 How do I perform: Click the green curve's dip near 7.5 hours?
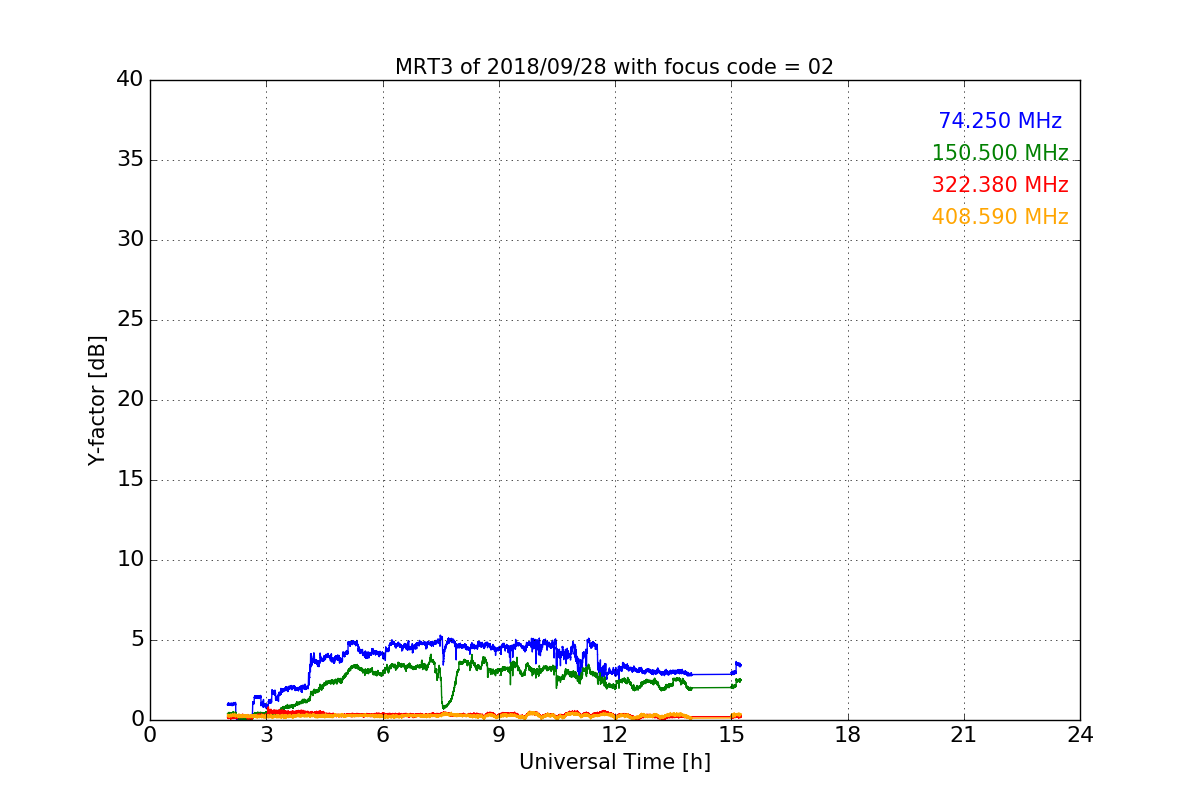click(x=444, y=706)
